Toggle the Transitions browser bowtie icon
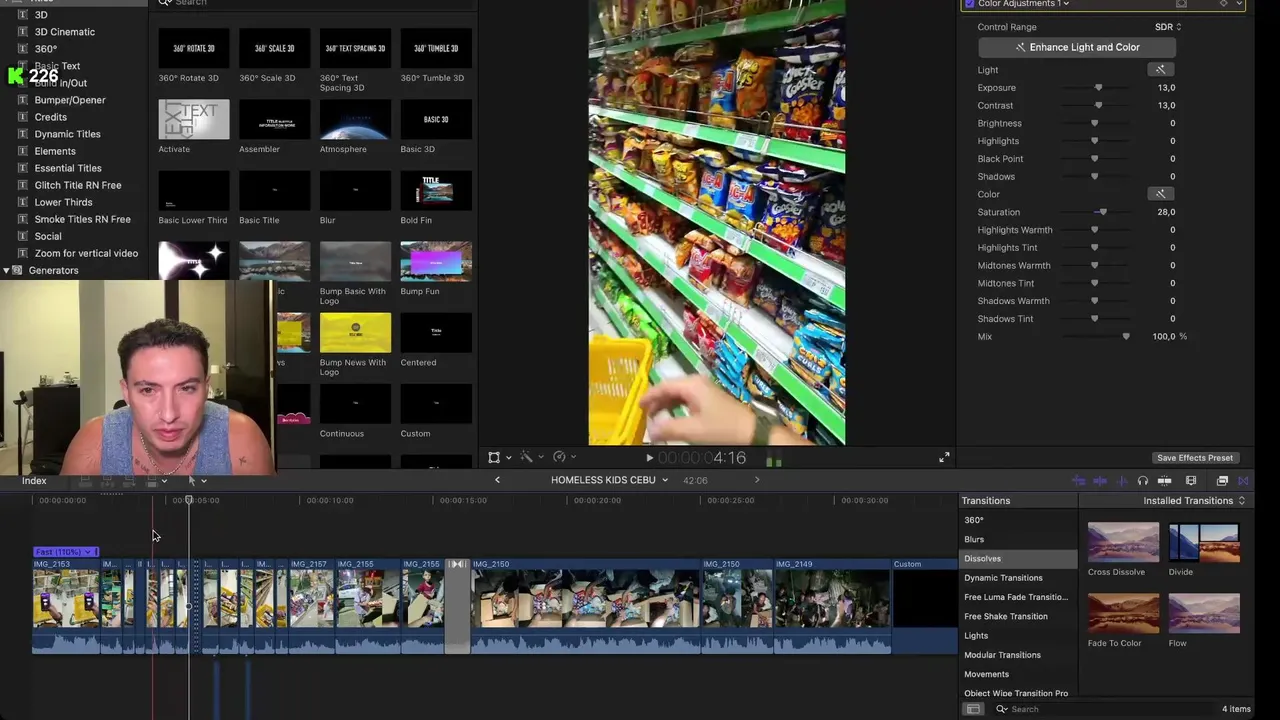Screen dimensions: 1280x720 pyautogui.click(x=1243, y=481)
